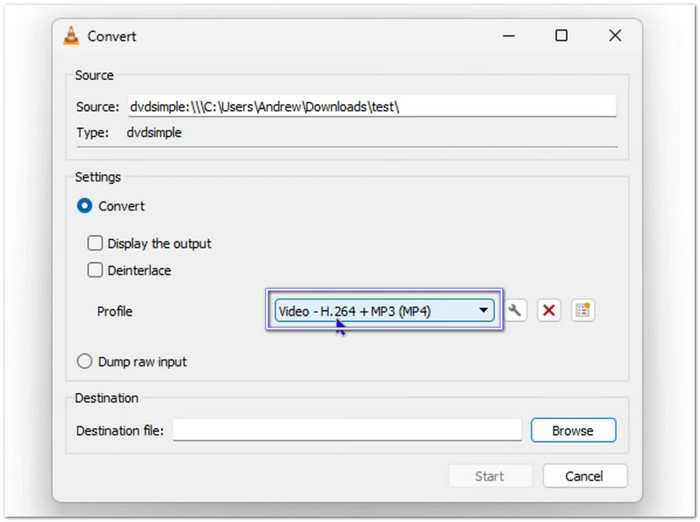Open the Profile dropdown showing H.264 + MP3

point(385,311)
